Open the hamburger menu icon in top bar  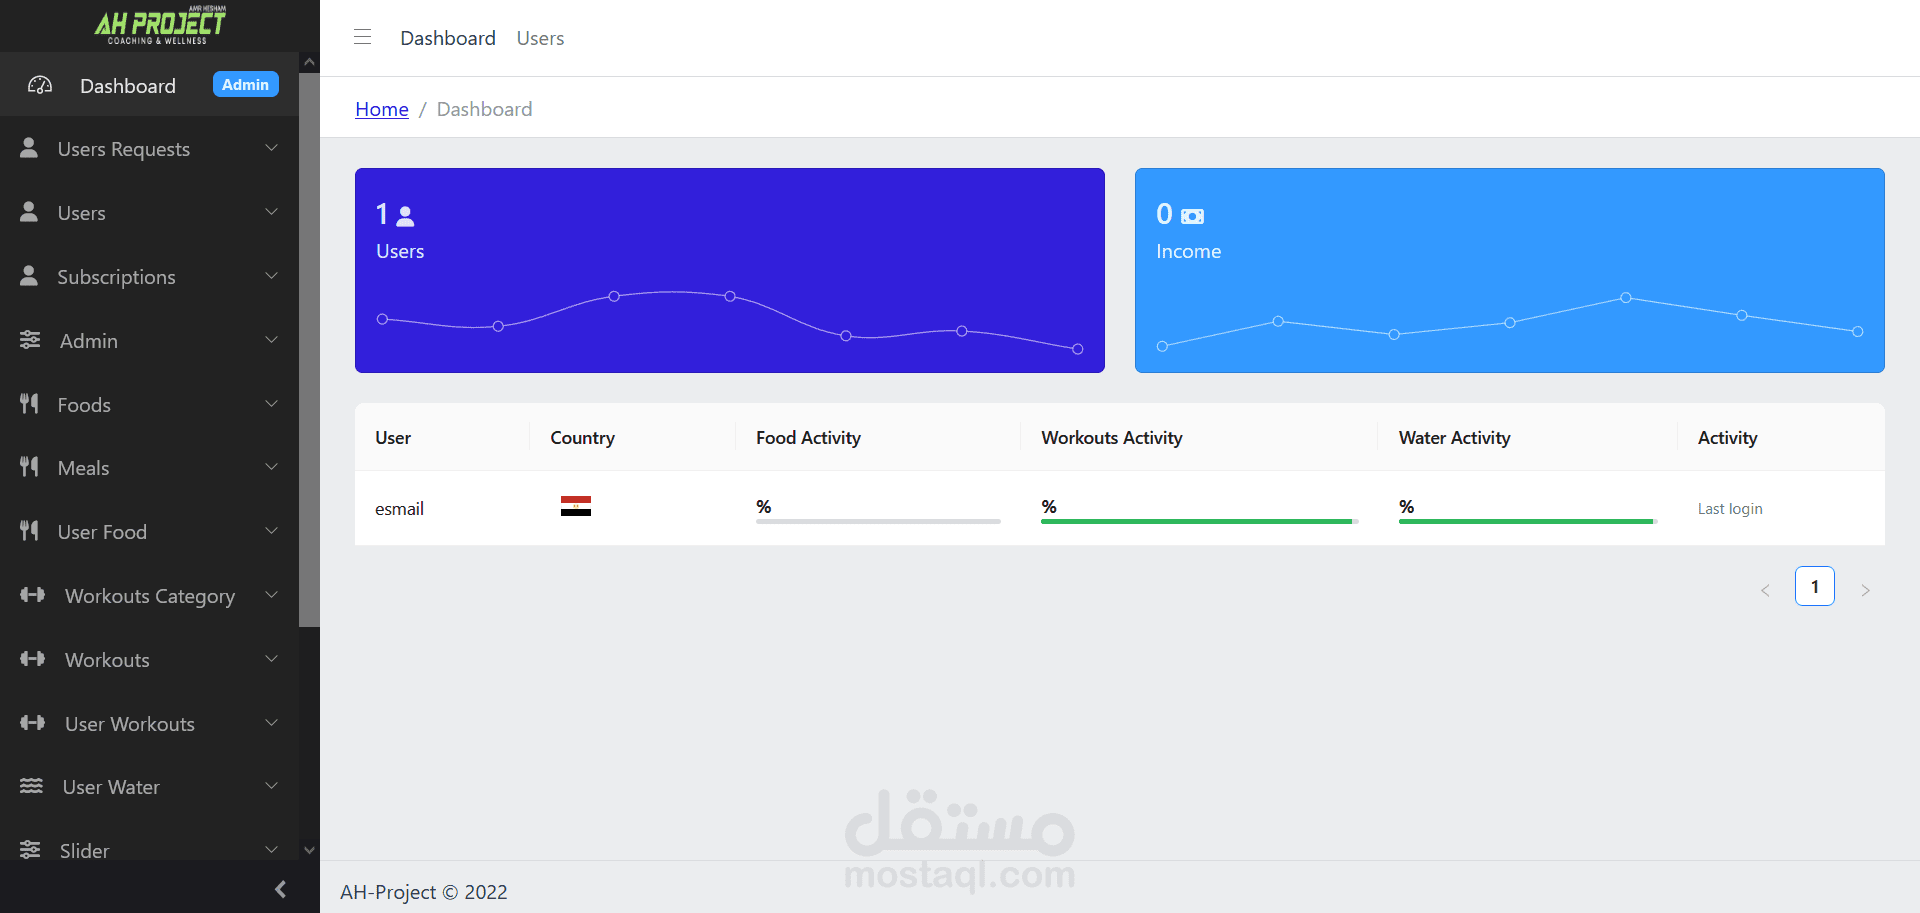pyautogui.click(x=362, y=36)
